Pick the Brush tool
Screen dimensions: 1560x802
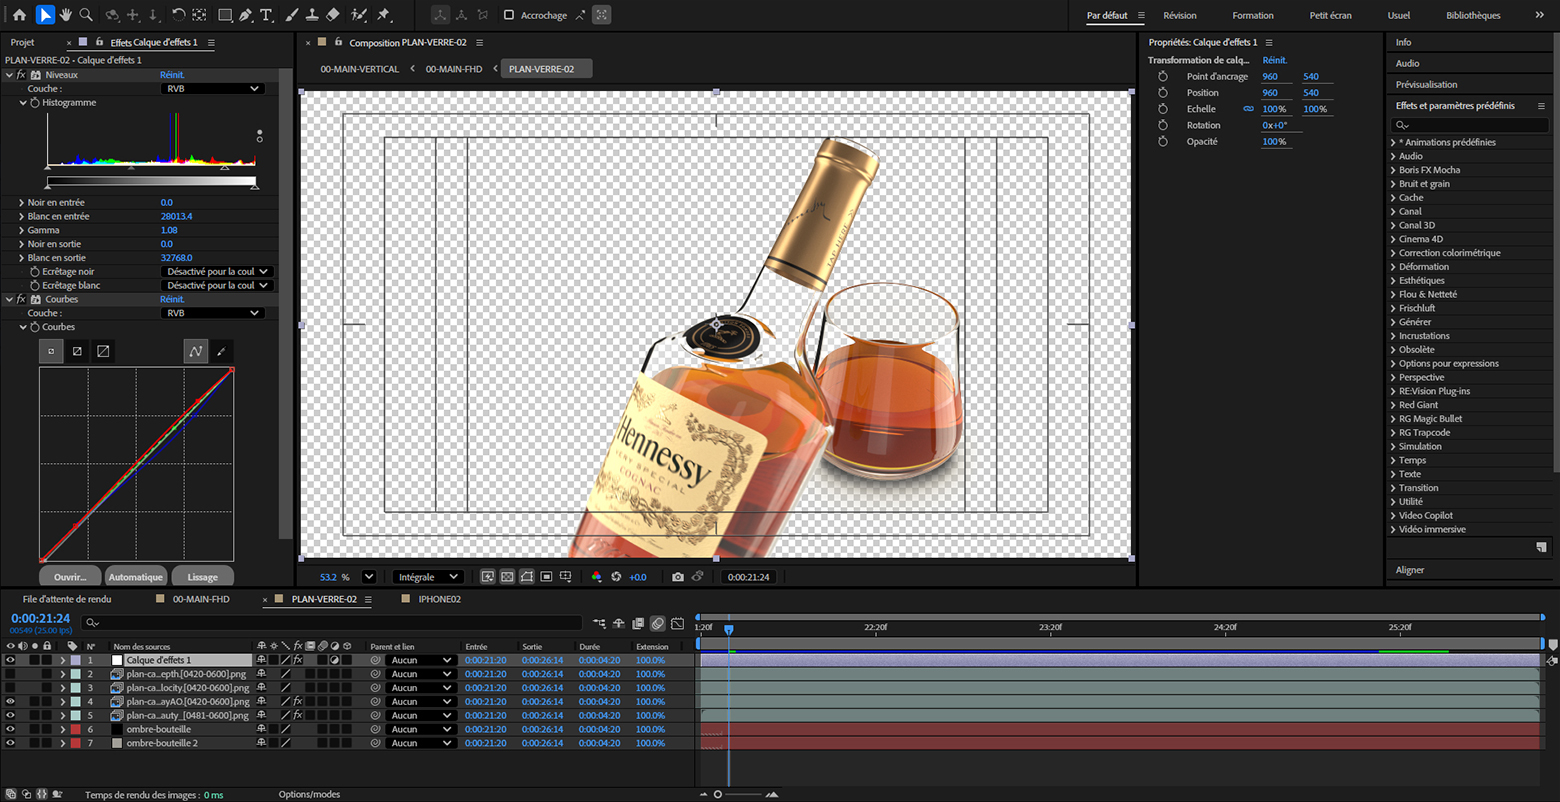291,15
